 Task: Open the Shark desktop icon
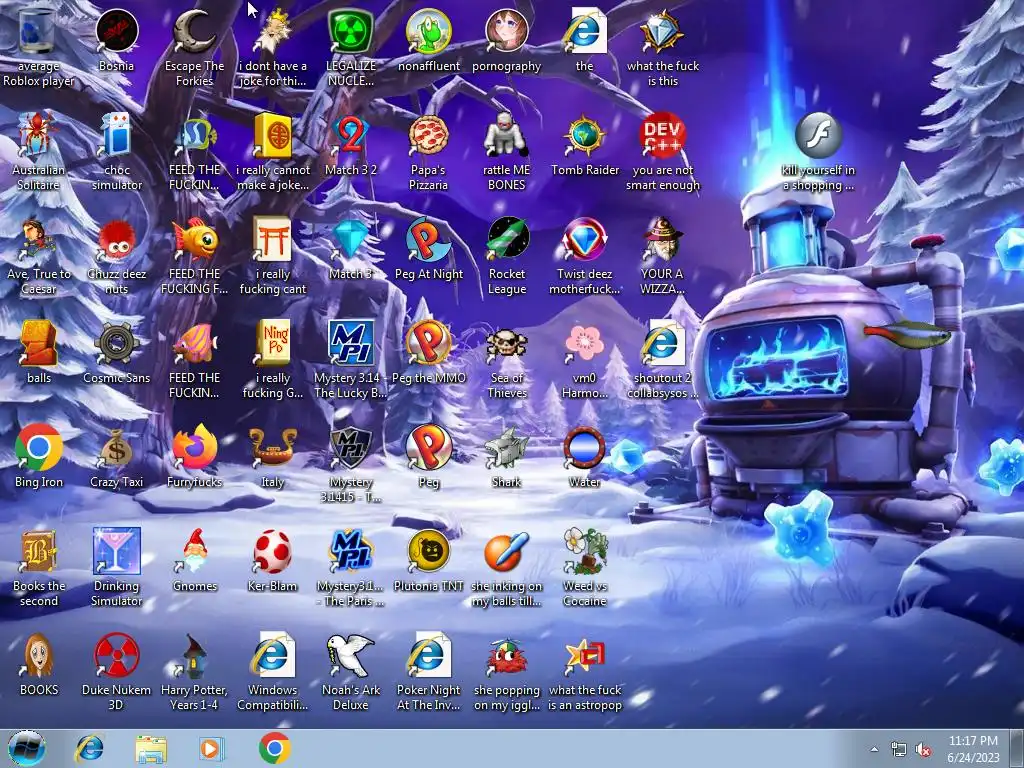point(506,447)
